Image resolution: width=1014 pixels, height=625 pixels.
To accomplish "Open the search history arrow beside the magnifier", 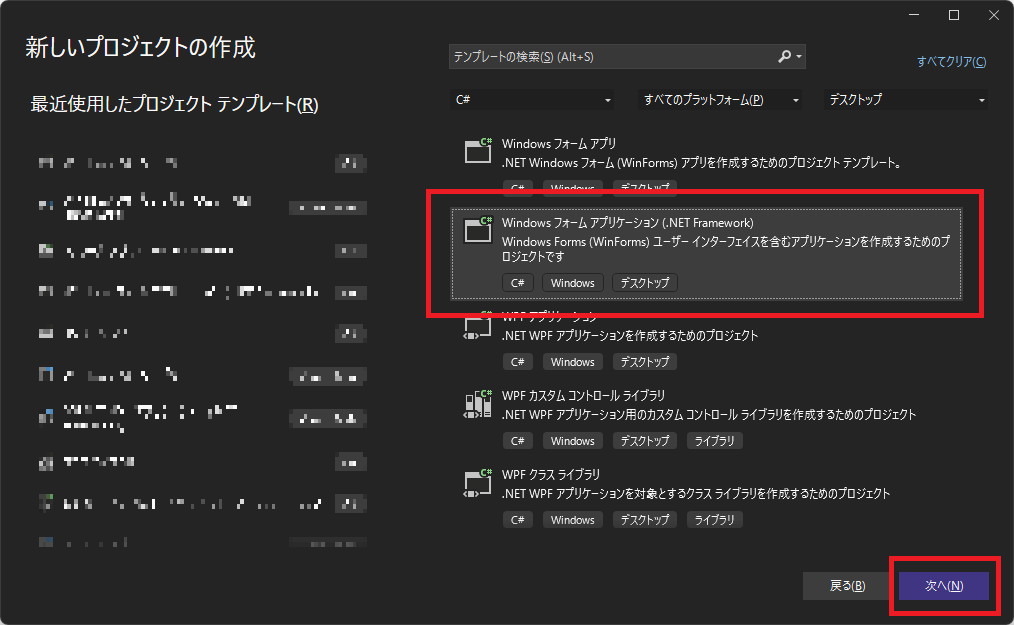I will (799, 57).
